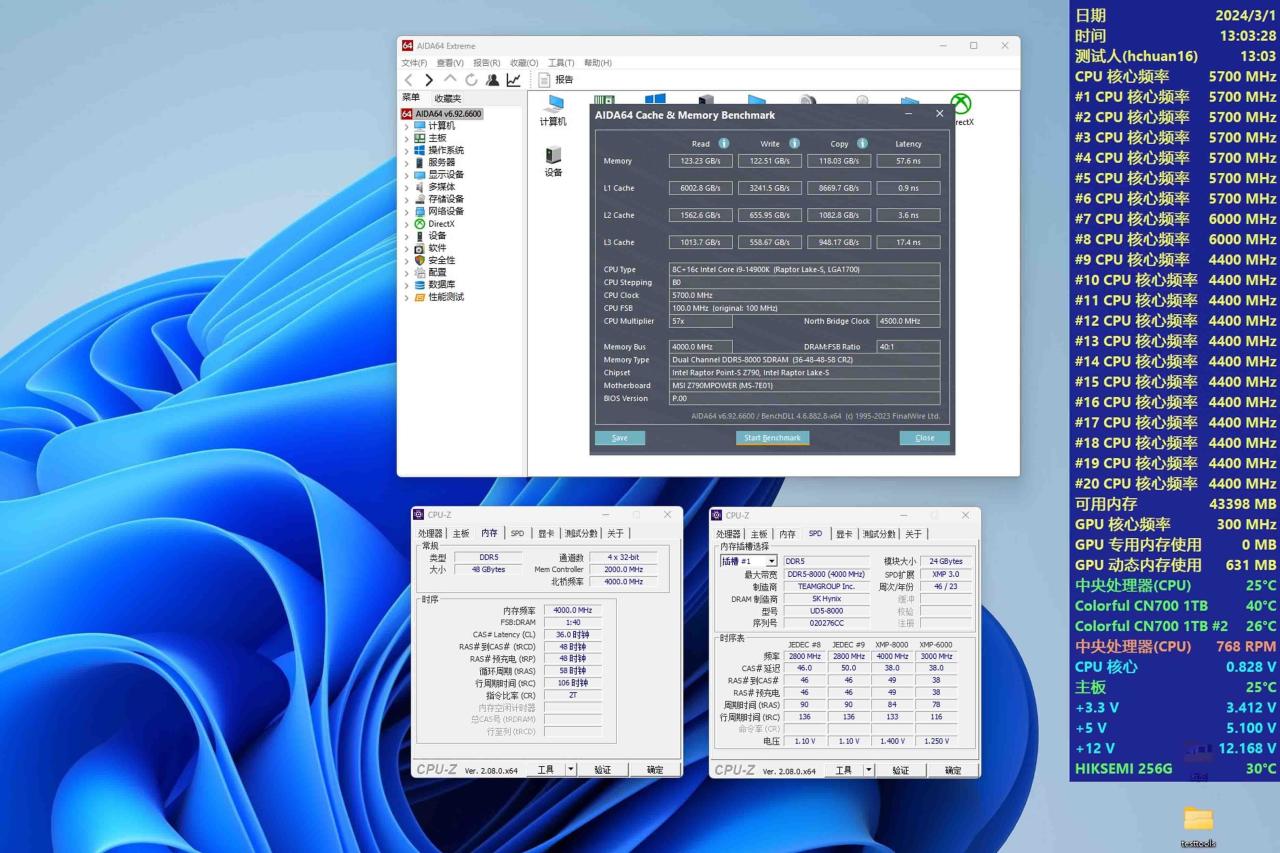Viewport: 1280px width, 853px height.
Task: Open the 插槽 #1 slot dropdown
Action: pos(771,562)
